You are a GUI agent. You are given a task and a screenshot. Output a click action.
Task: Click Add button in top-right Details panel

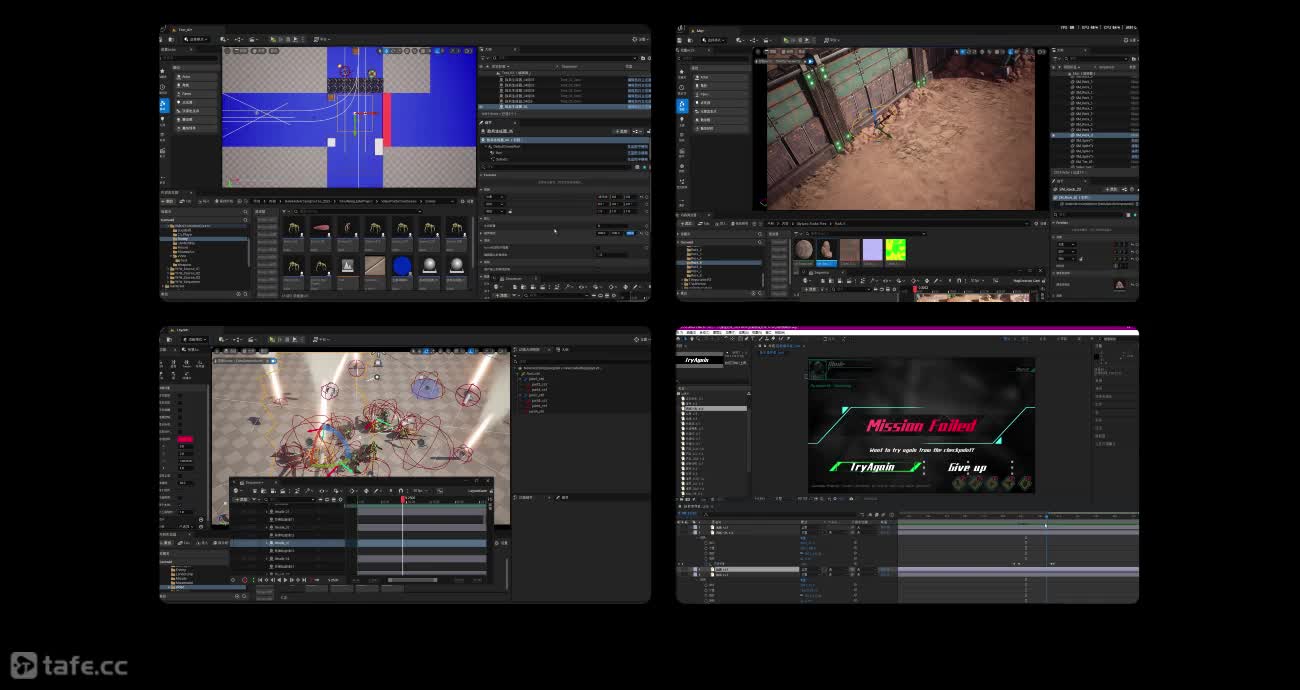(1110, 188)
